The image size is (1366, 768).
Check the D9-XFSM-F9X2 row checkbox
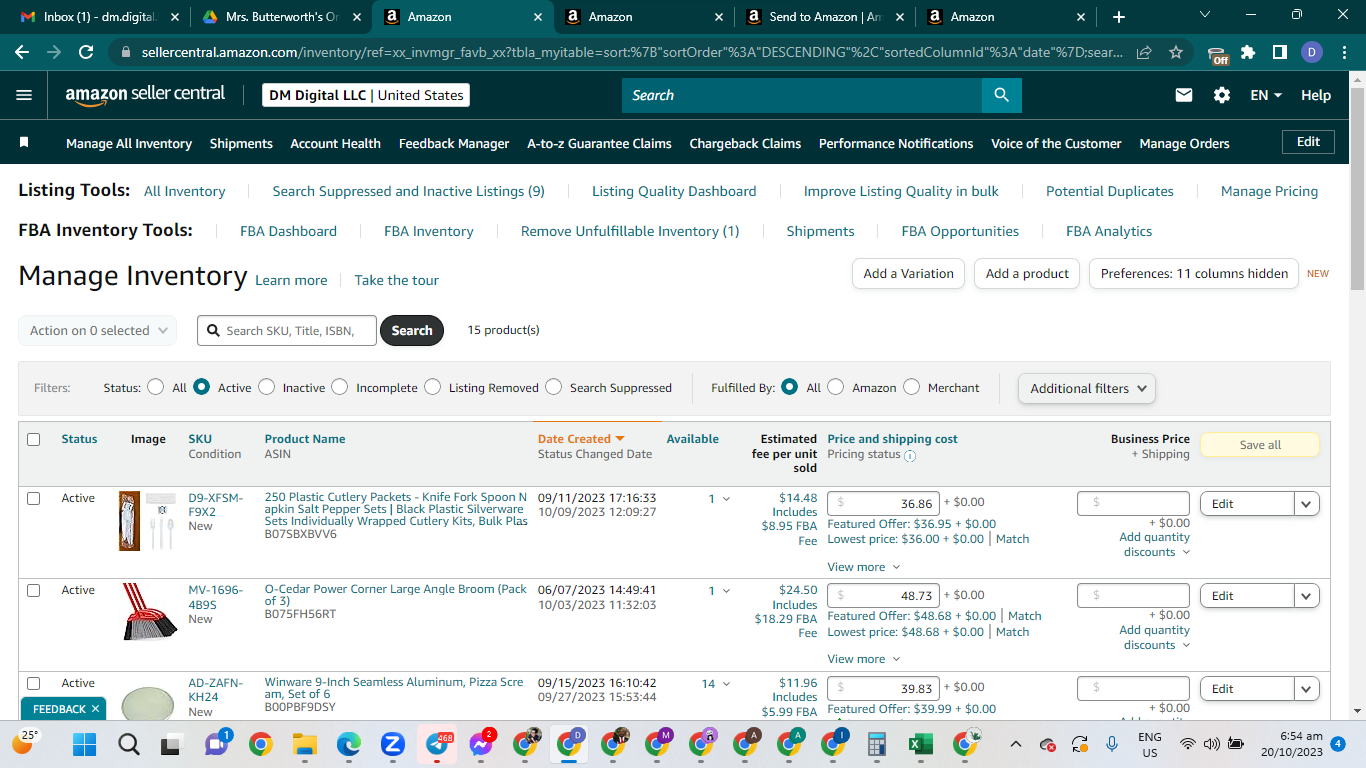34,498
